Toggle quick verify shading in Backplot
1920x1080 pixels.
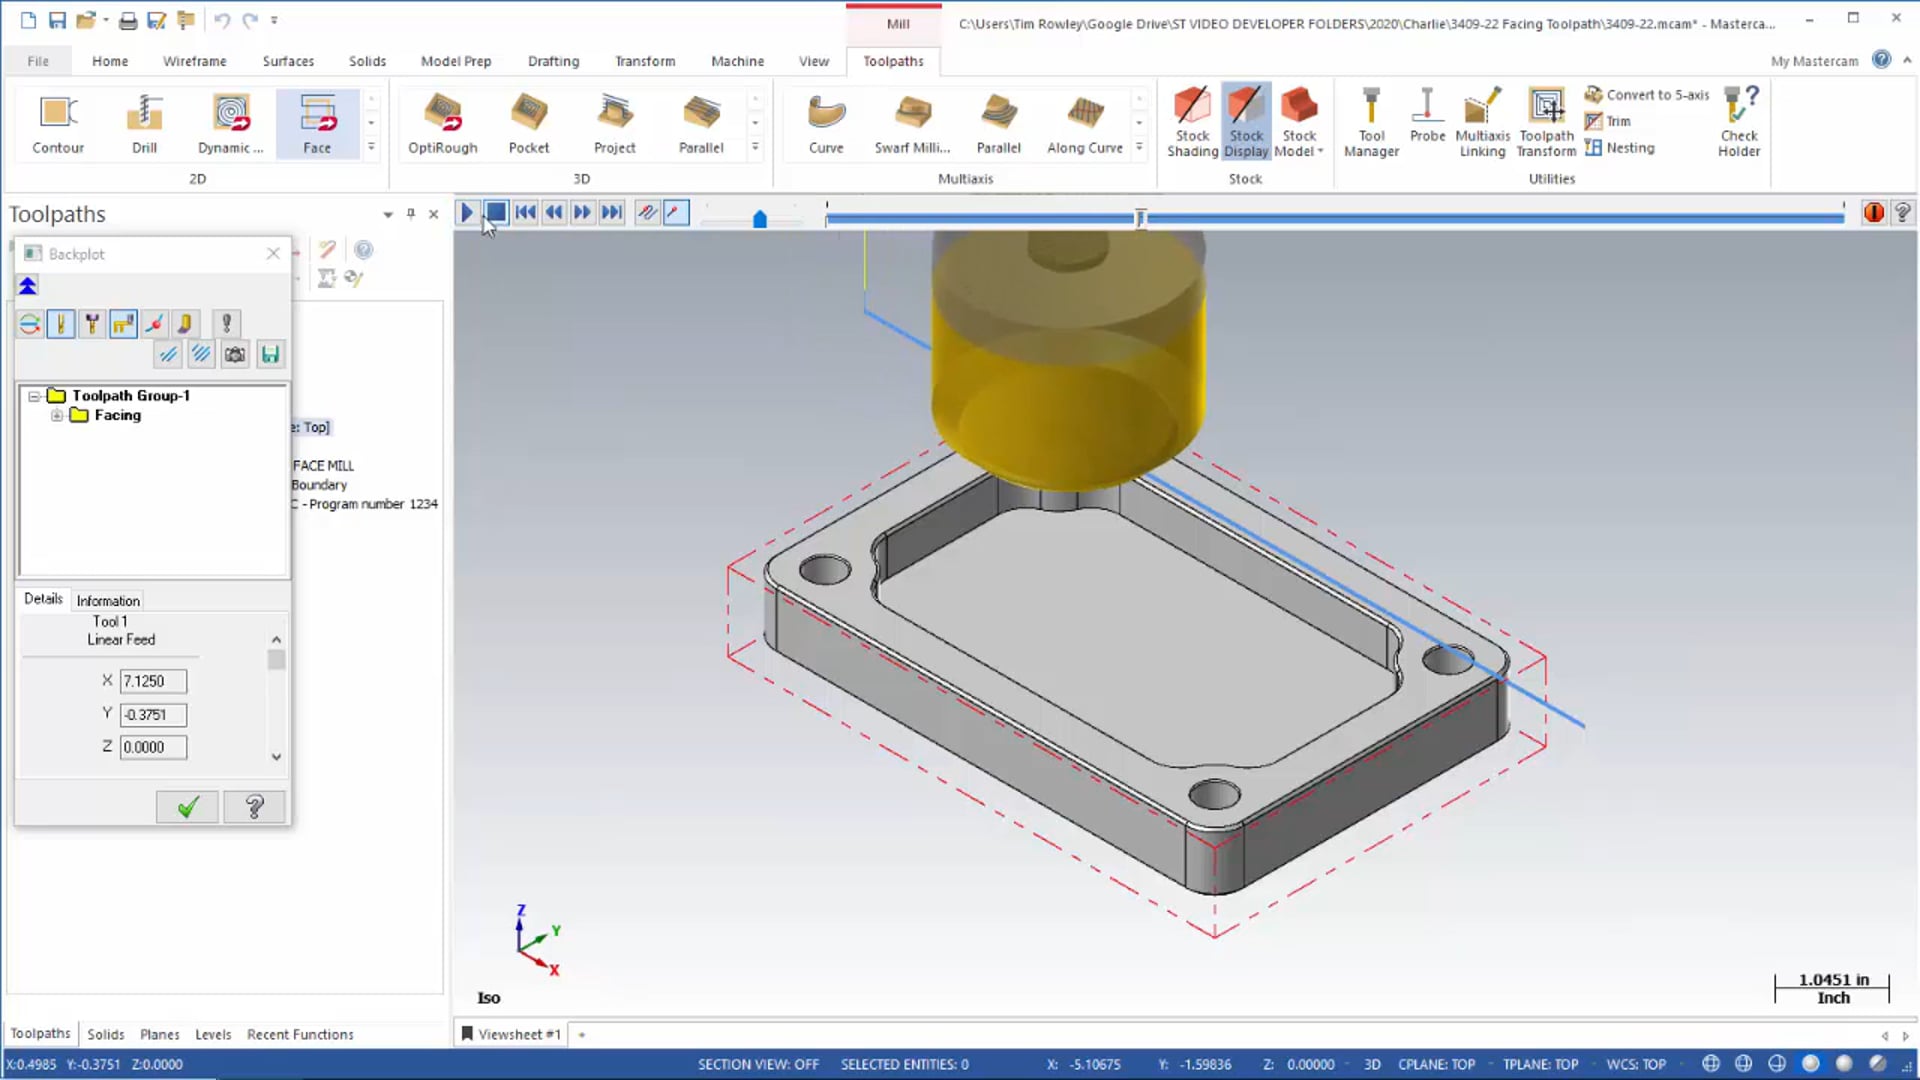tap(185, 324)
